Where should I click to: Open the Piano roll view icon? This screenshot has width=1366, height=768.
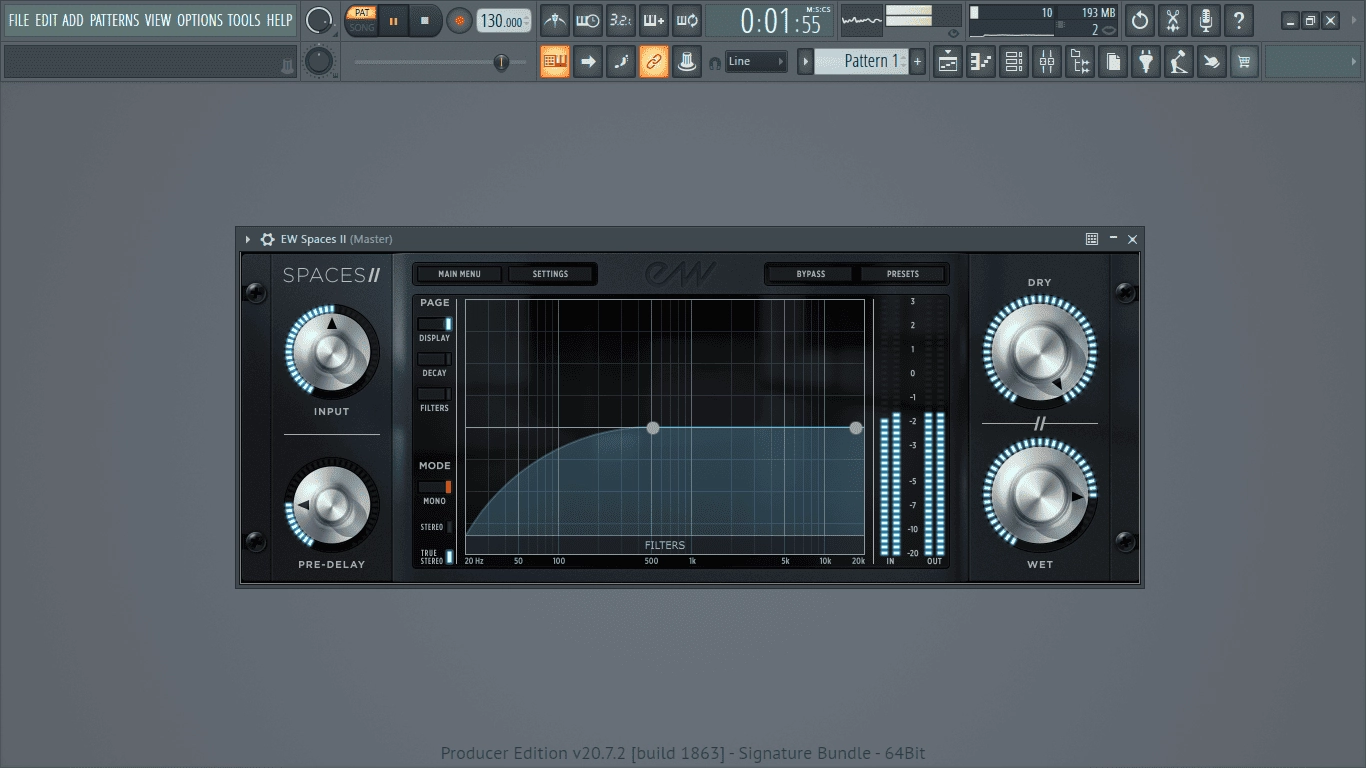pyautogui.click(x=981, y=62)
